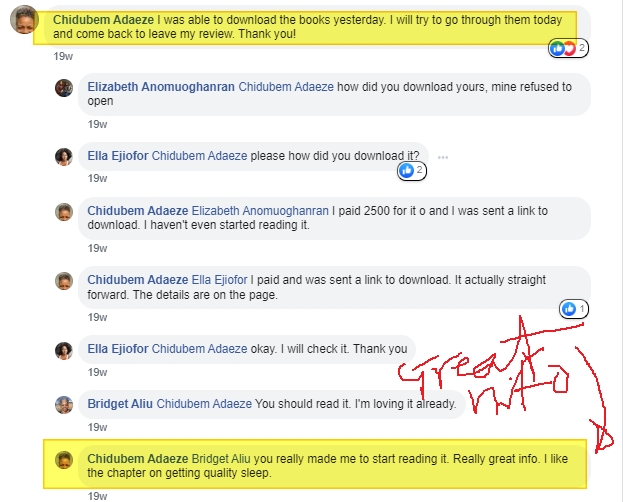Click Ella Ejiofor's avatar beside 'okay. I will check it'
The width and height of the screenshot is (623, 502).
pos(64,351)
